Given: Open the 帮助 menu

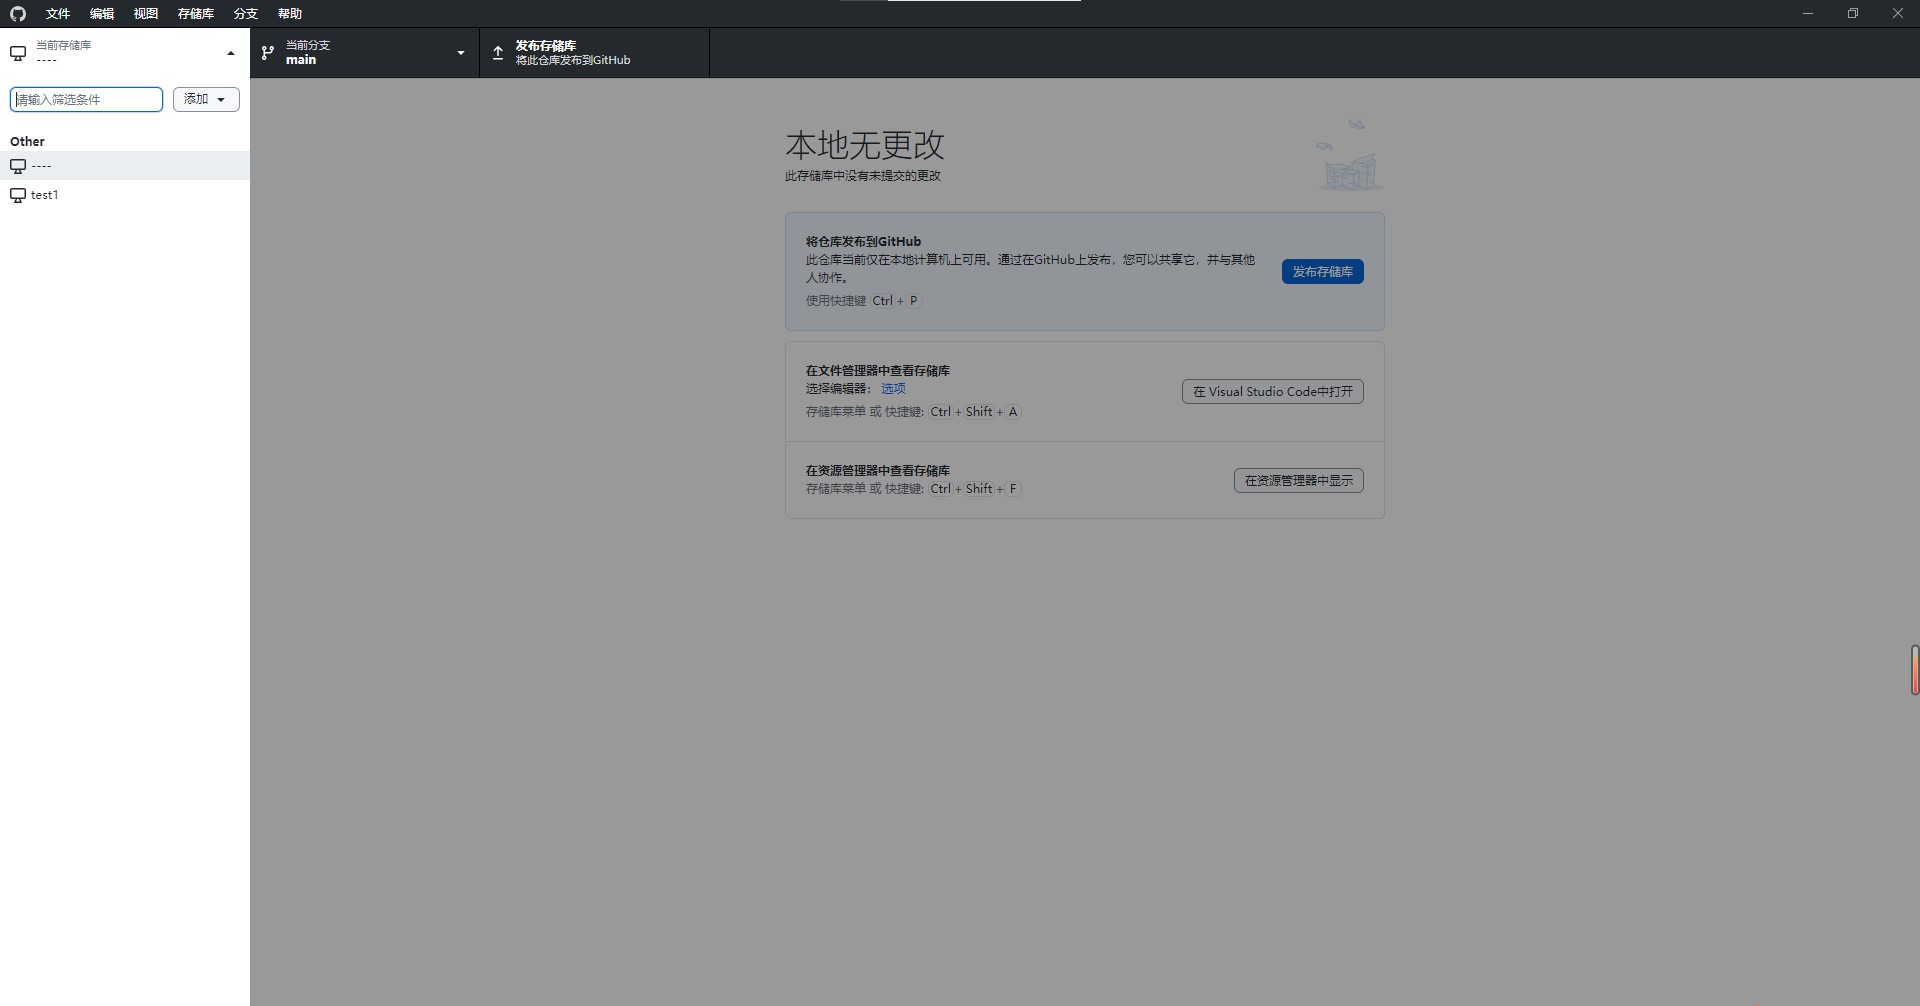Looking at the screenshot, I should [x=290, y=14].
